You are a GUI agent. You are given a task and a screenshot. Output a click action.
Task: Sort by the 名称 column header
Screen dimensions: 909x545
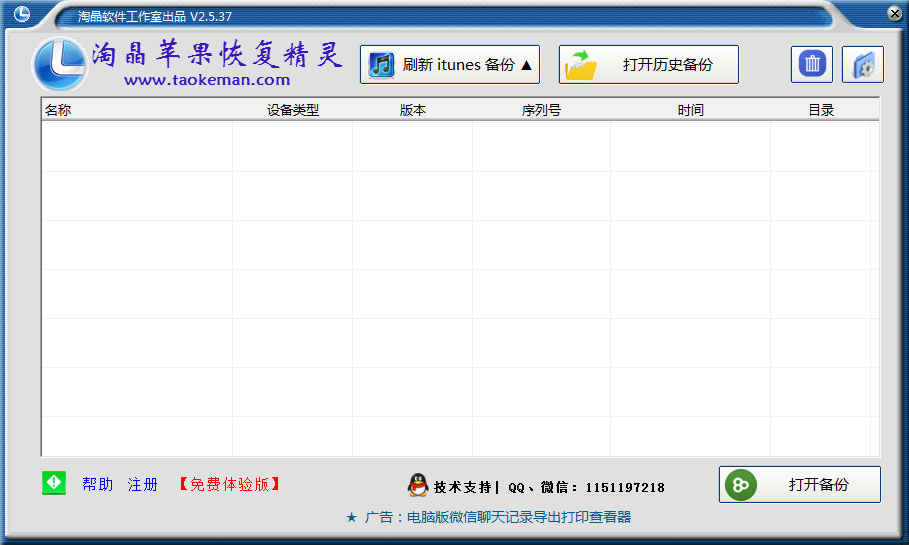[x=58, y=110]
